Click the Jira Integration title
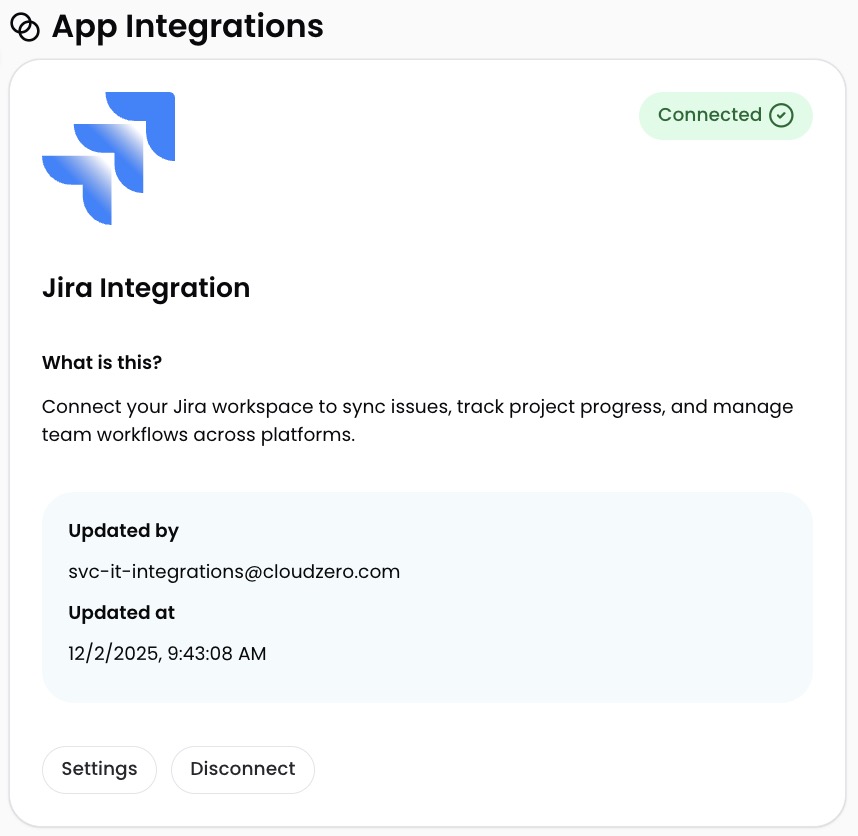Image resolution: width=858 pixels, height=836 pixels. tap(146, 288)
